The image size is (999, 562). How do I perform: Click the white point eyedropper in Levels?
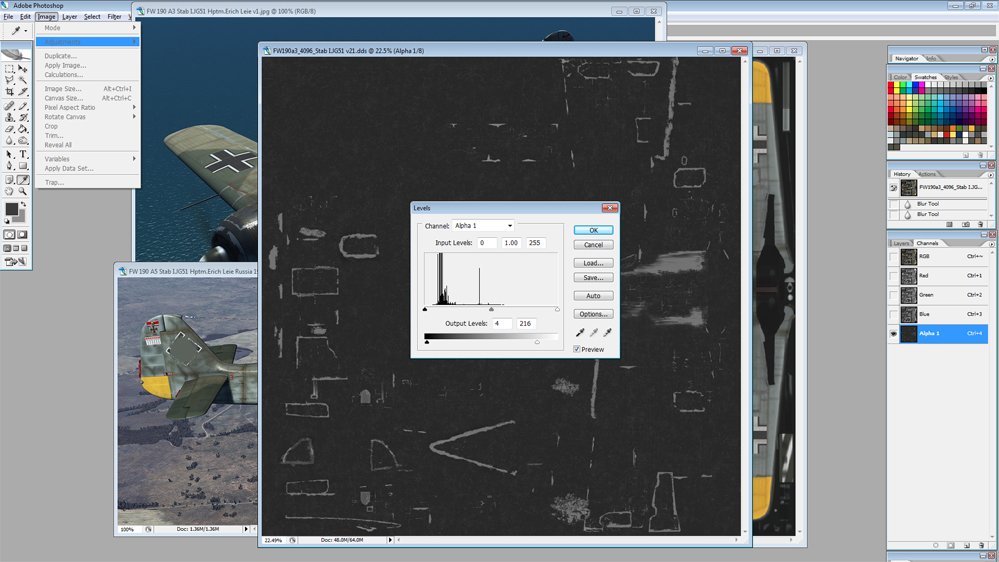(x=606, y=332)
